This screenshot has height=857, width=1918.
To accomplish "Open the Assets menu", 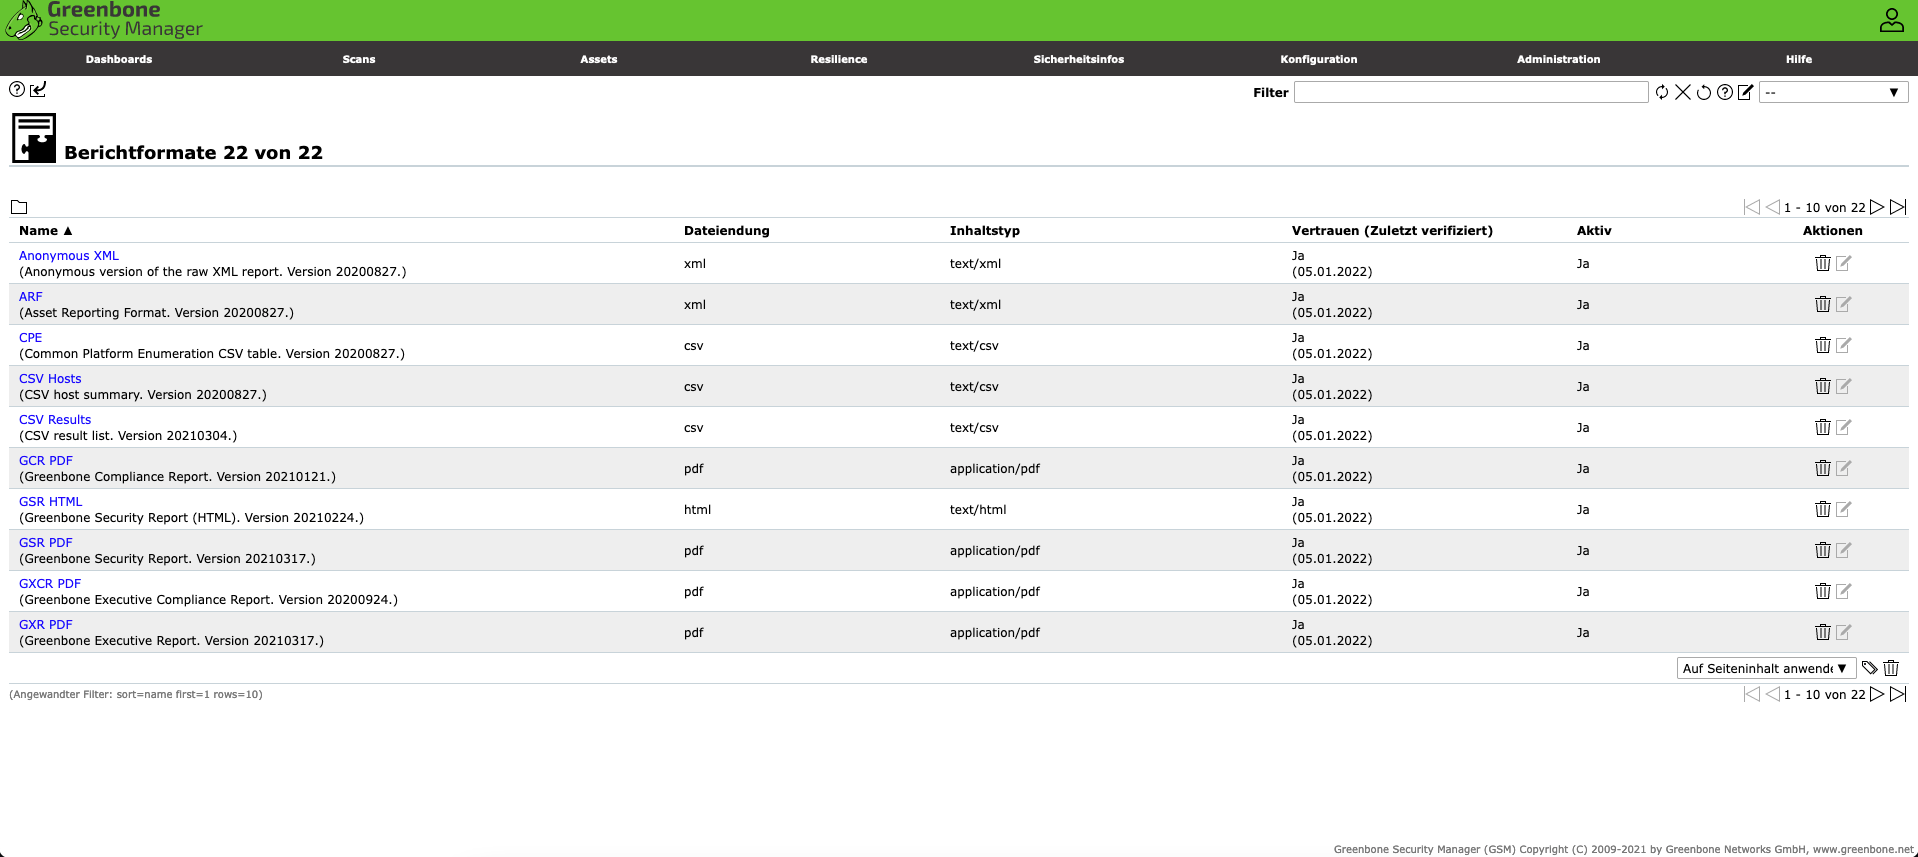I will (x=599, y=59).
